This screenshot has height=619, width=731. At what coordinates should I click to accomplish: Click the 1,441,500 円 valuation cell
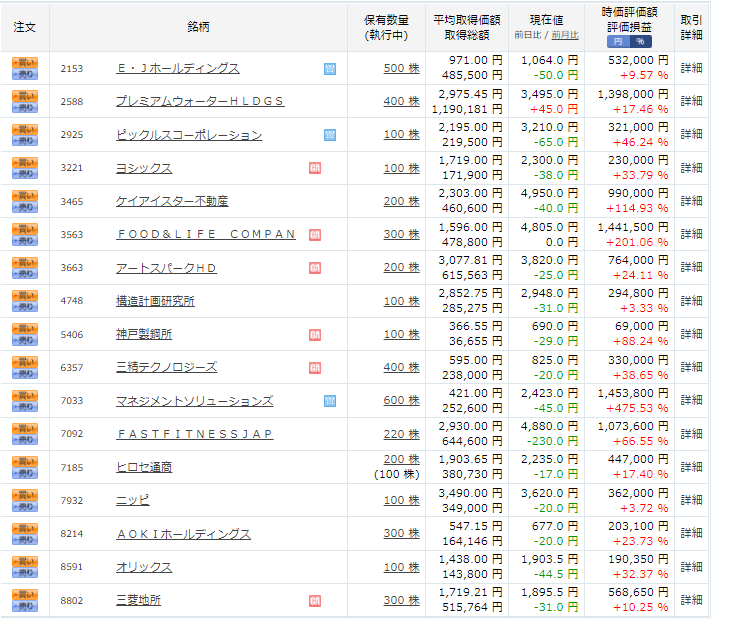[x=633, y=227]
